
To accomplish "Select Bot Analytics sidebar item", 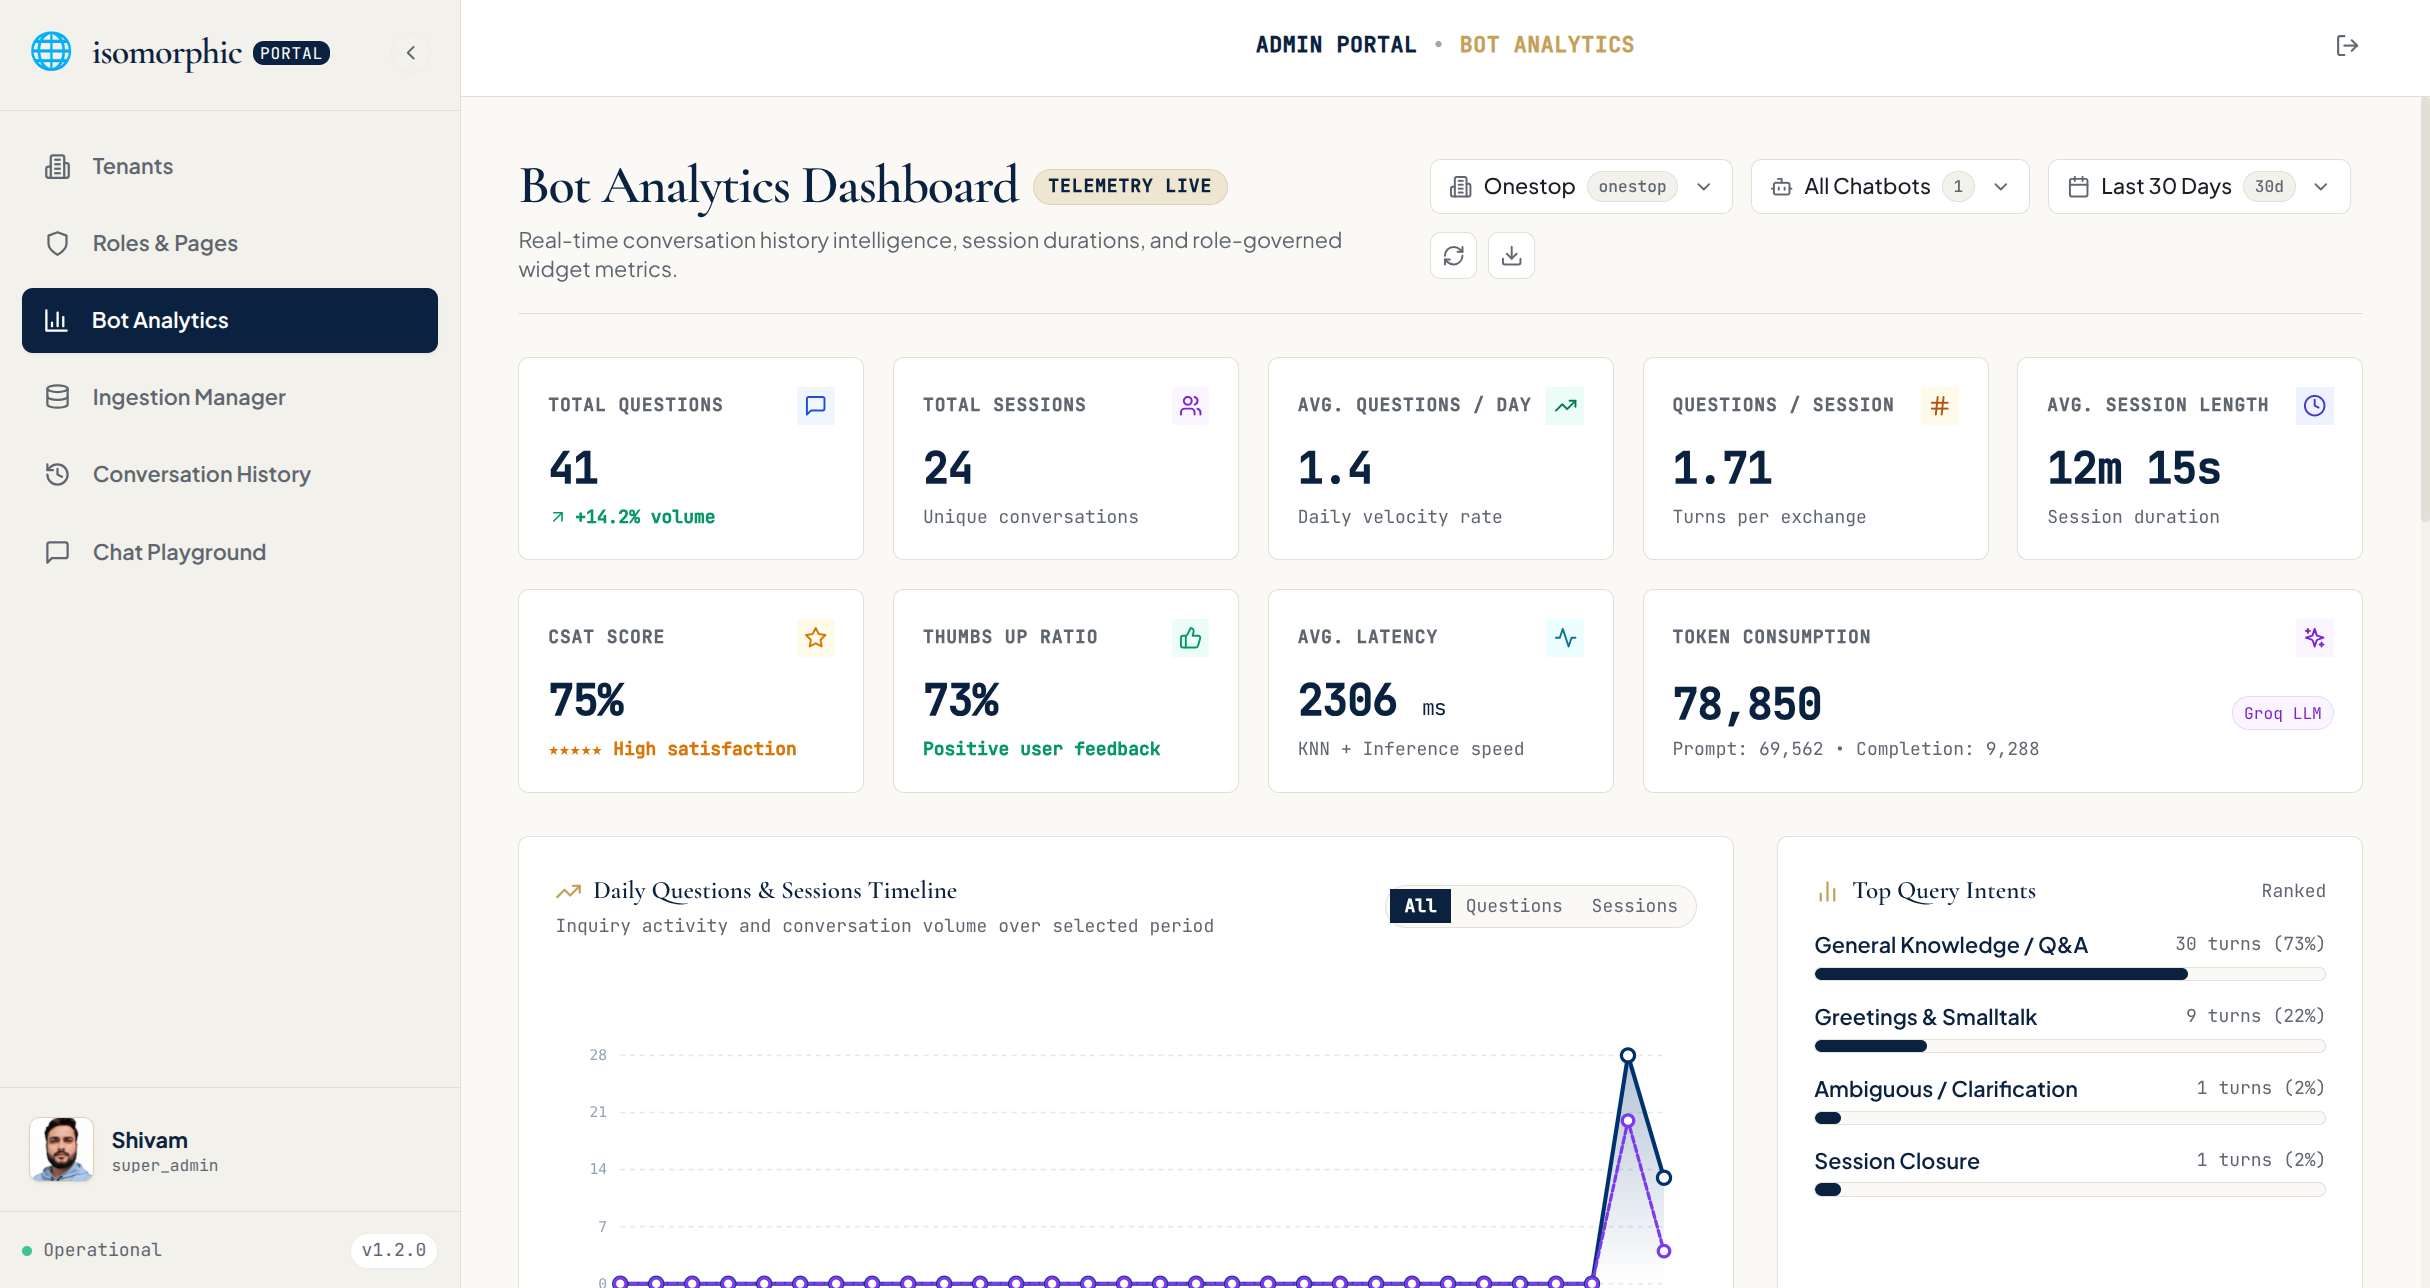I will coord(230,320).
